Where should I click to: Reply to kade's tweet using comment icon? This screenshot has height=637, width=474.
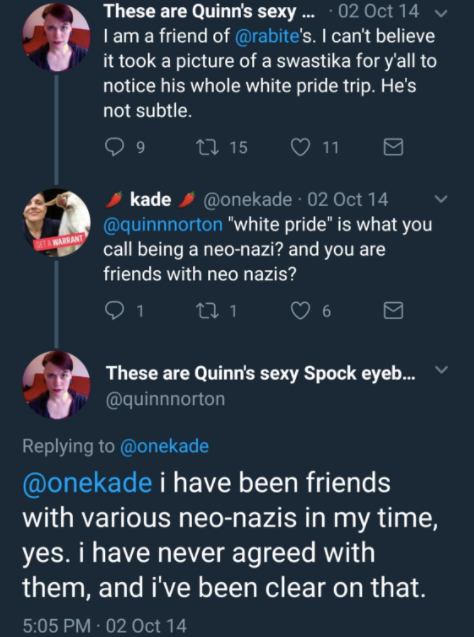114,311
